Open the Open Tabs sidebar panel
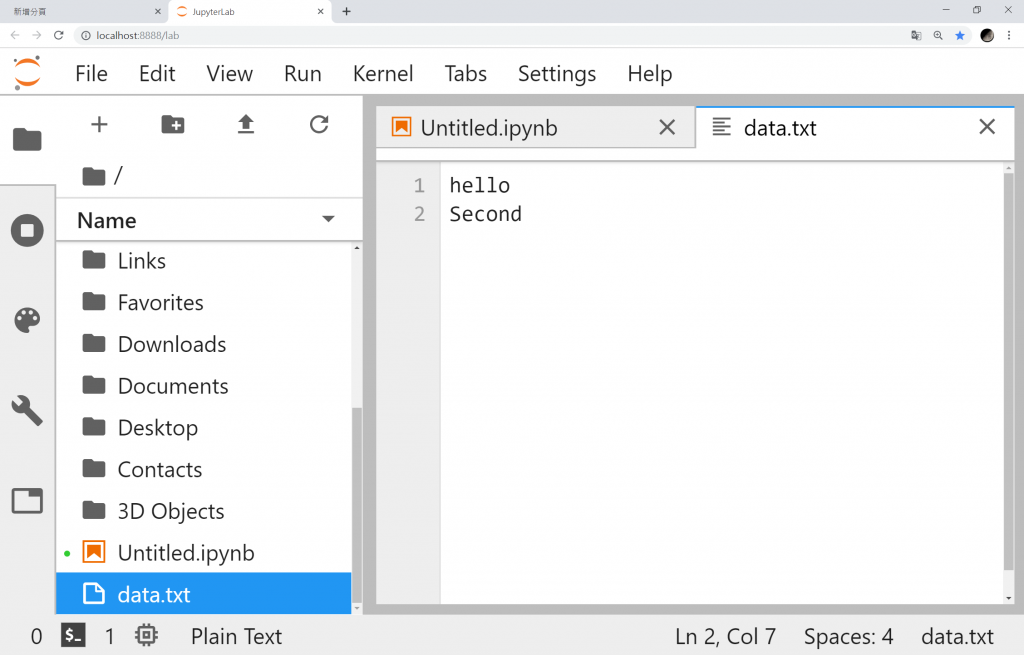 pyautogui.click(x=27, y=500)
